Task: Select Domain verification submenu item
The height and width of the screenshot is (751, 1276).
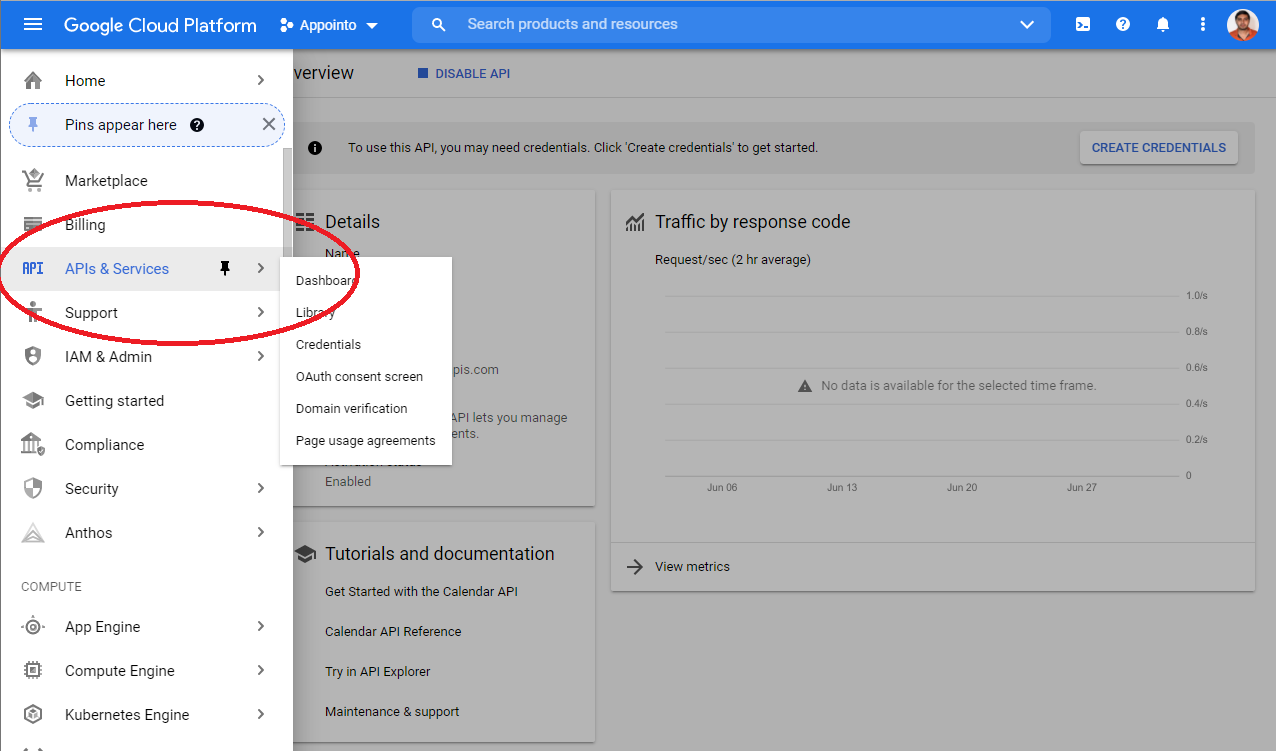Action: (x=366, y=409)
